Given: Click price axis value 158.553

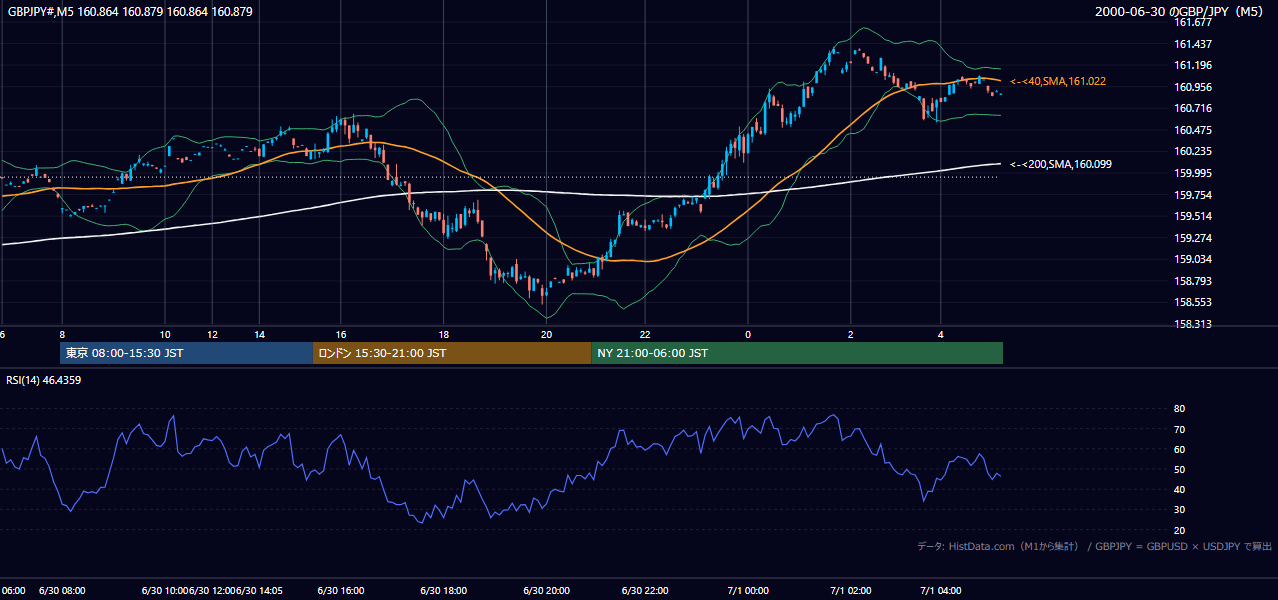Looking at the screenshot, I should coord(1193,302).
